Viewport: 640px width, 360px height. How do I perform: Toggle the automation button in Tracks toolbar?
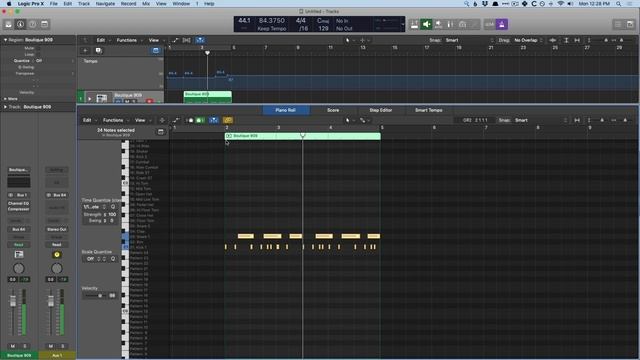tap(175, 40)
